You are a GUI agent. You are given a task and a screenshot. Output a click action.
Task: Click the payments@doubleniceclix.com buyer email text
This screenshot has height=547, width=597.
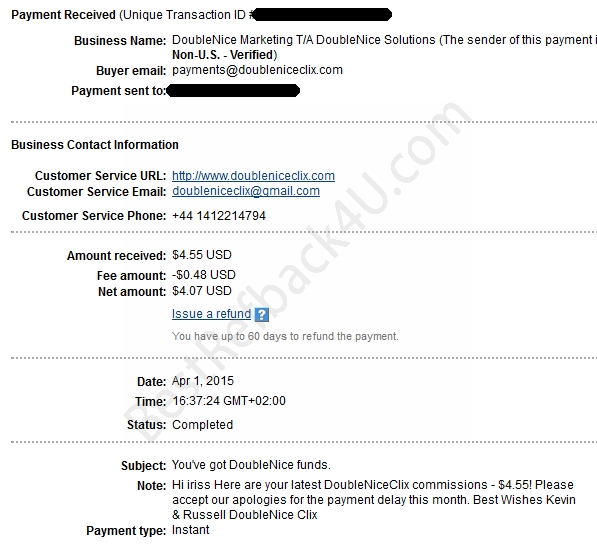pyautogui.click(x=257, y=70)
